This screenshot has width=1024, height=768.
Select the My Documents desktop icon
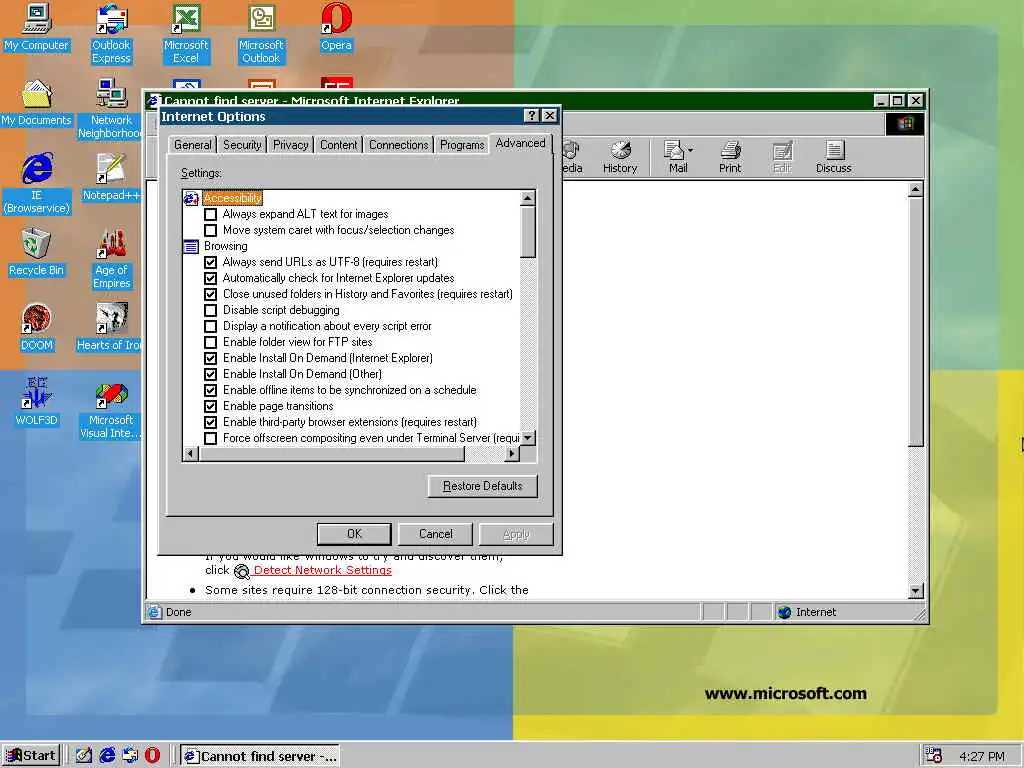tap(36, 103)
